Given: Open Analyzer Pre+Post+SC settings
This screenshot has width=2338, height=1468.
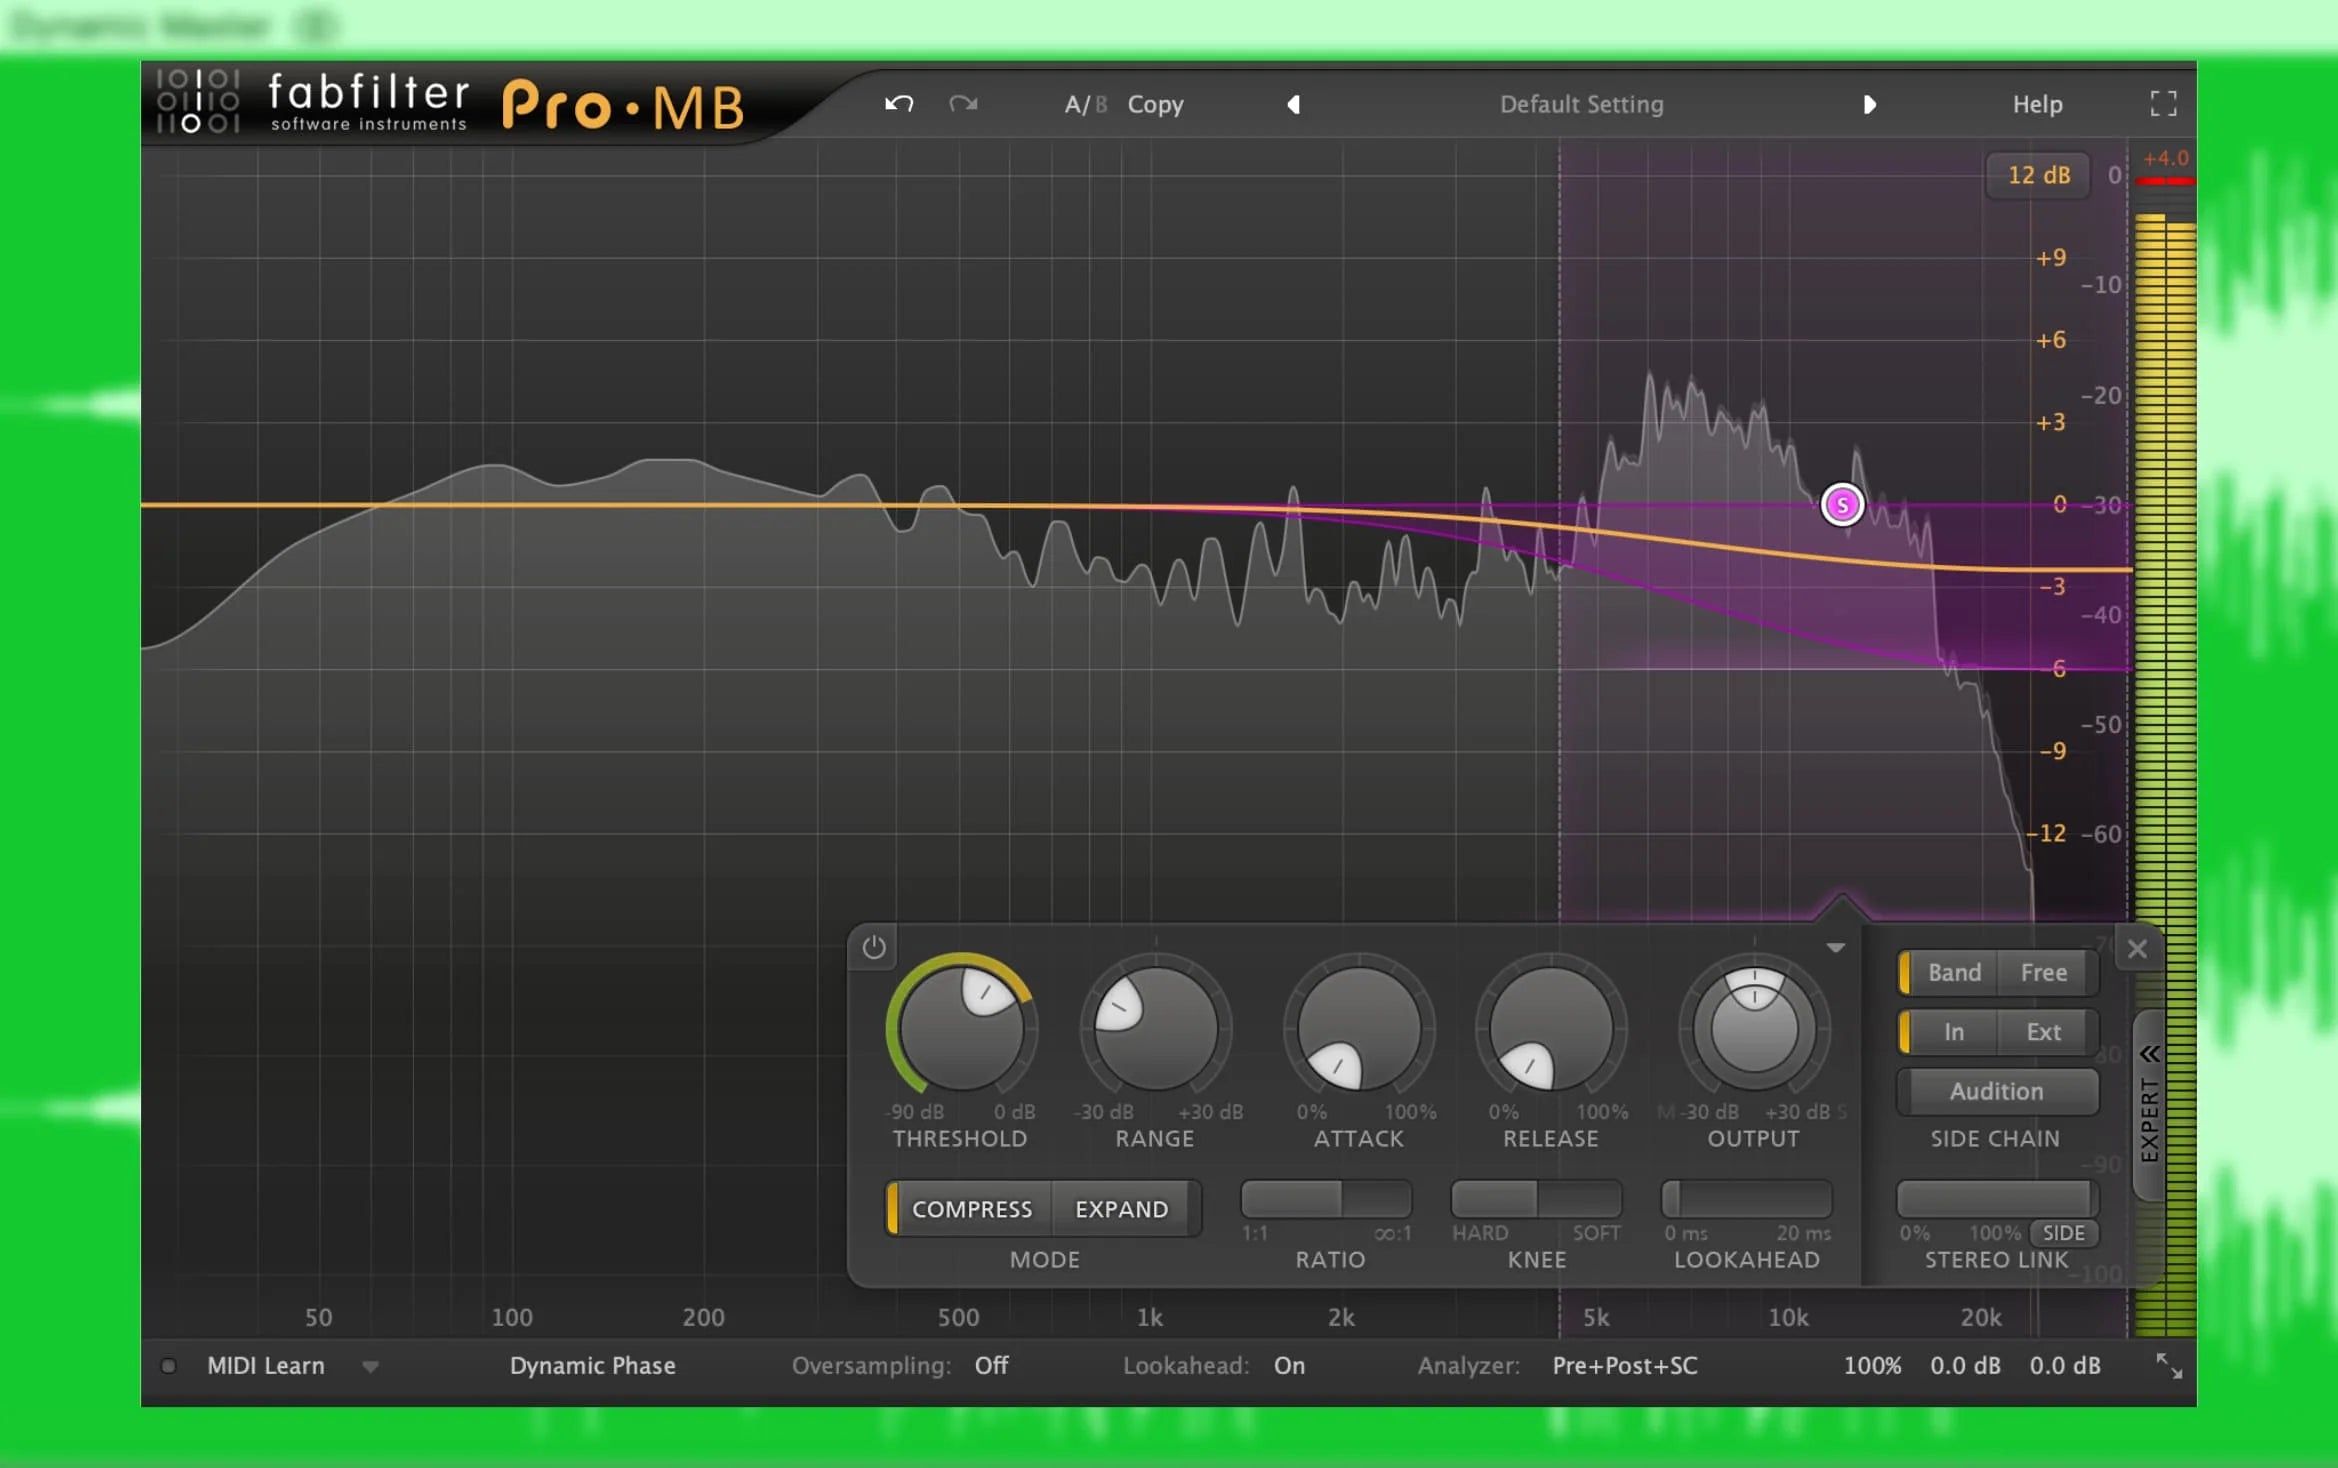Looking at the screenshot, I should click(1625, 1366).
